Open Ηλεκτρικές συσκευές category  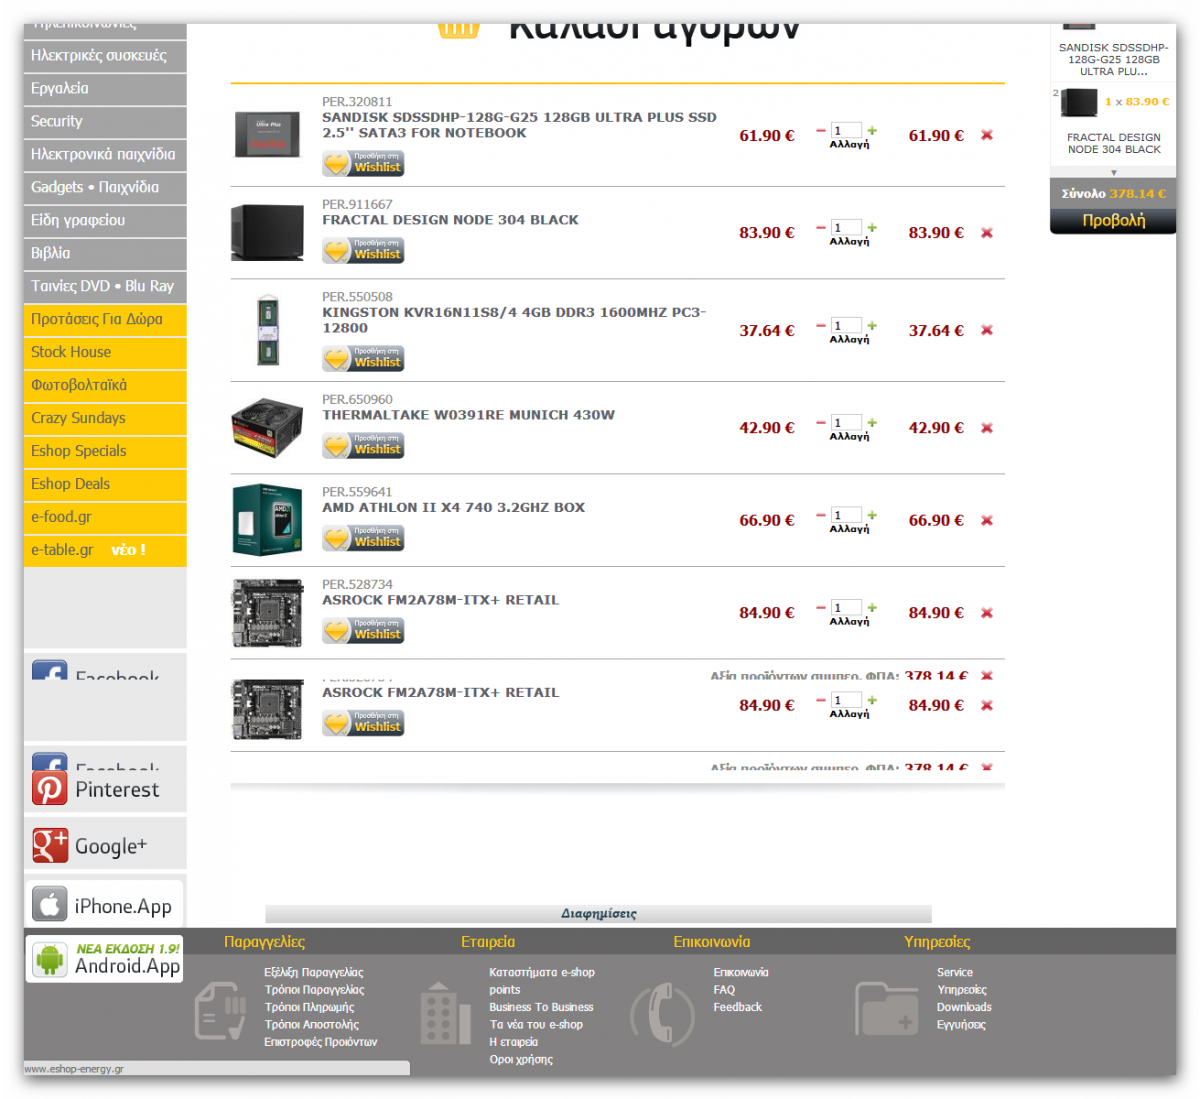point(105,56)
